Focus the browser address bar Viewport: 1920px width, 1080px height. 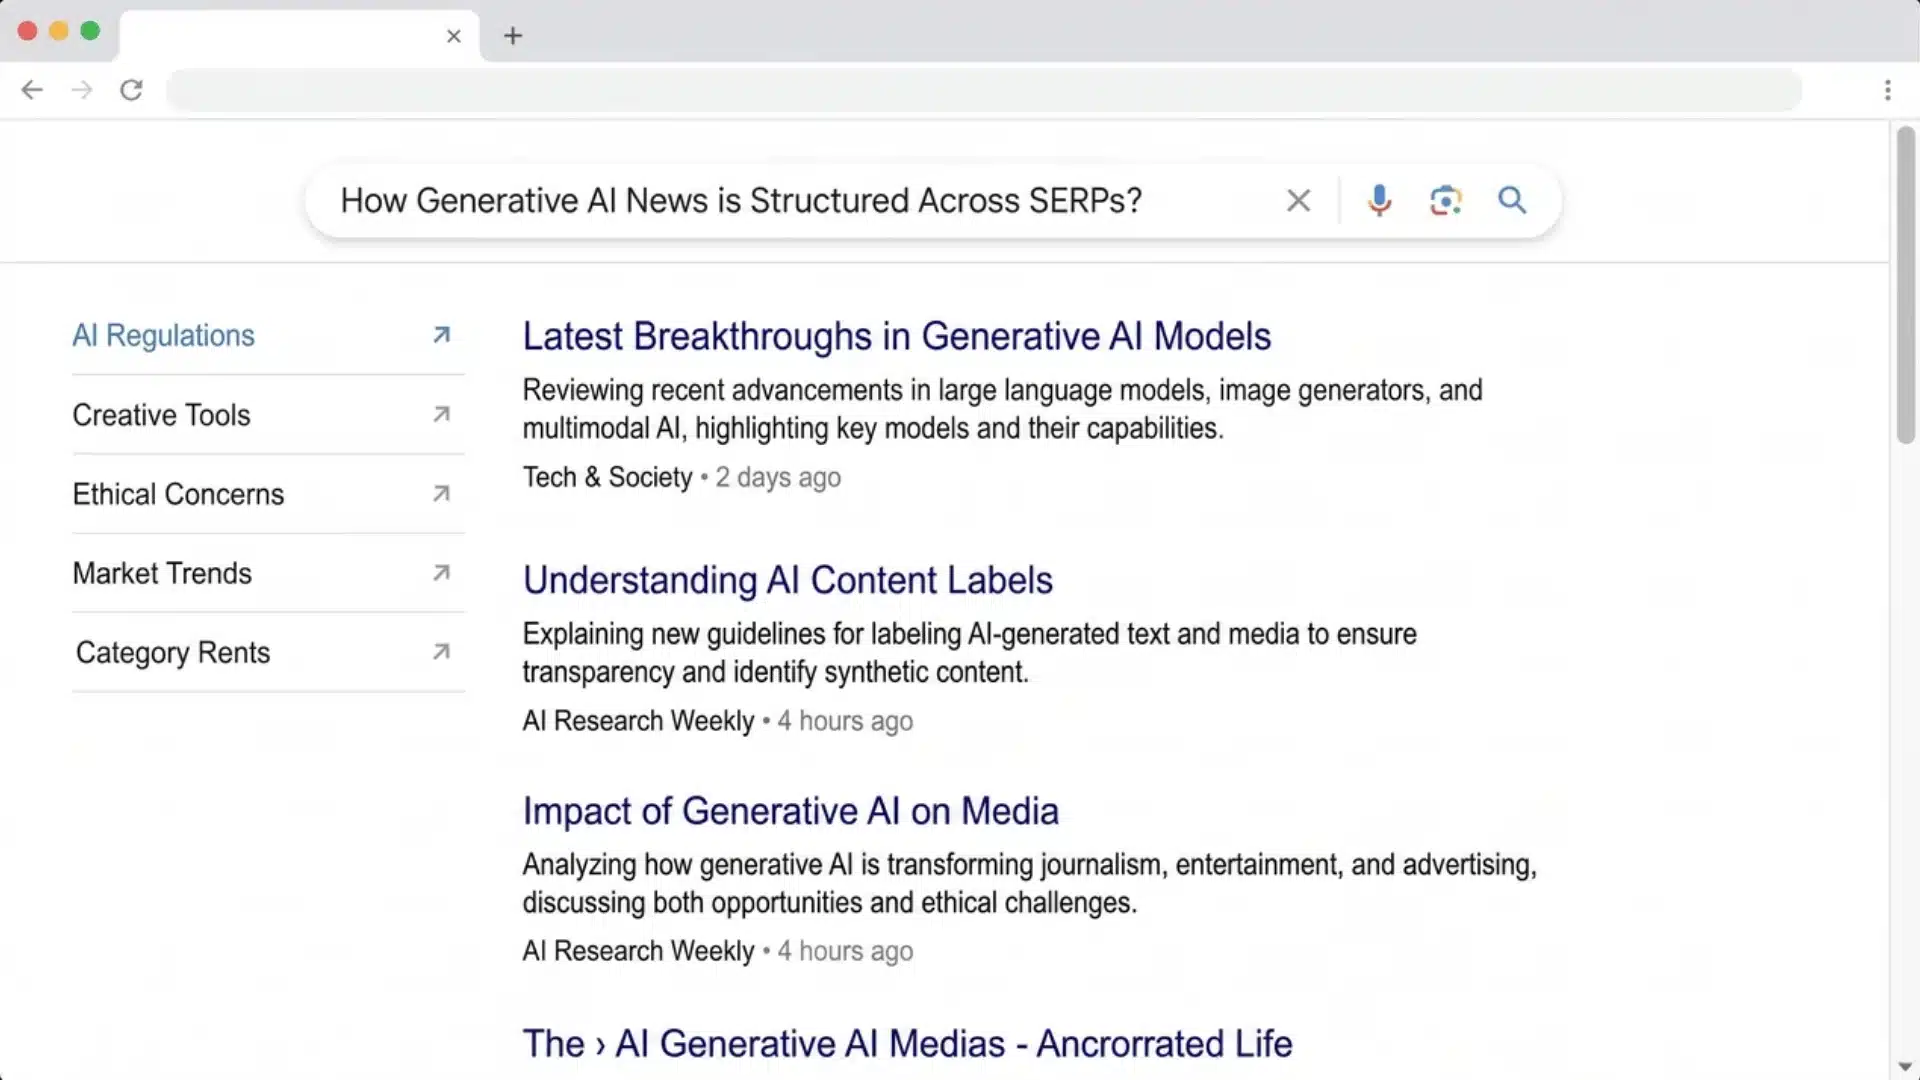984,90
